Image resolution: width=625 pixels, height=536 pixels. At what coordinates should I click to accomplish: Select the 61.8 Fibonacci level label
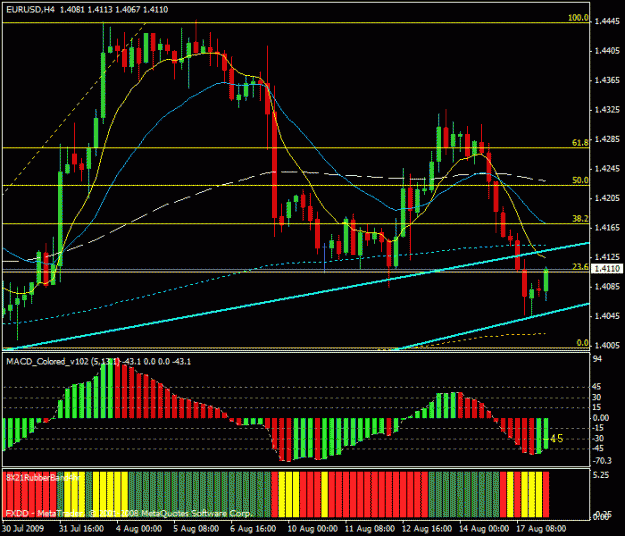[x=580, y=143]
